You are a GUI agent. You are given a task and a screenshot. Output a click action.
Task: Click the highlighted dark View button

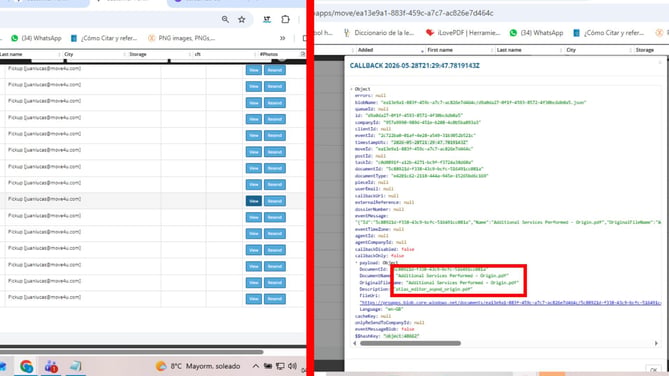tap(253, 201)
